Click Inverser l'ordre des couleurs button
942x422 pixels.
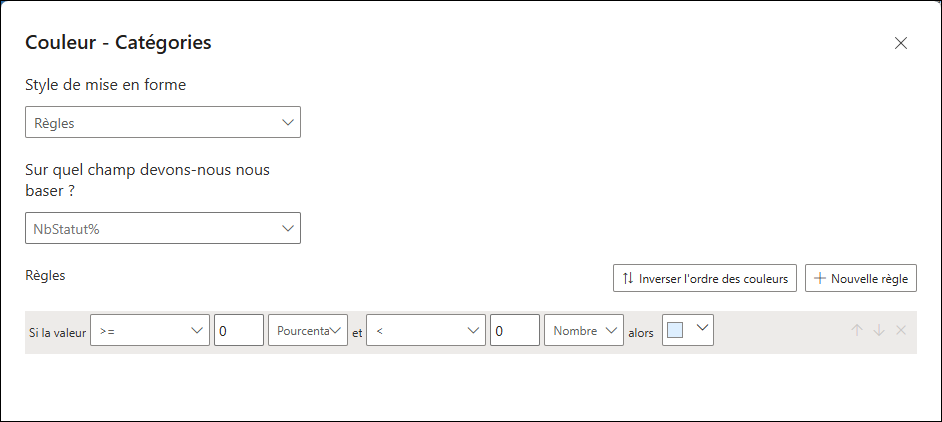[x=705, y=279]
